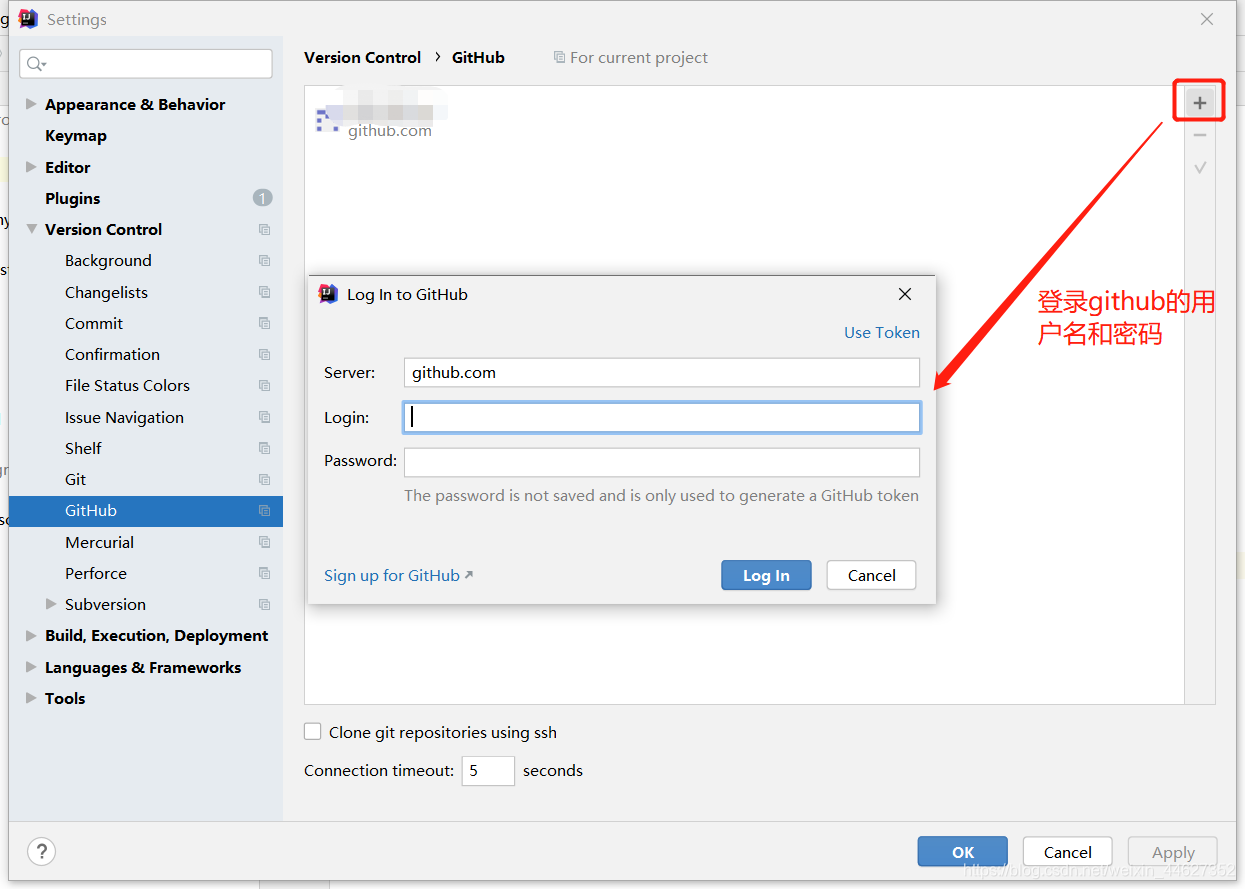Focus the Login input field

tap(662, 418)
